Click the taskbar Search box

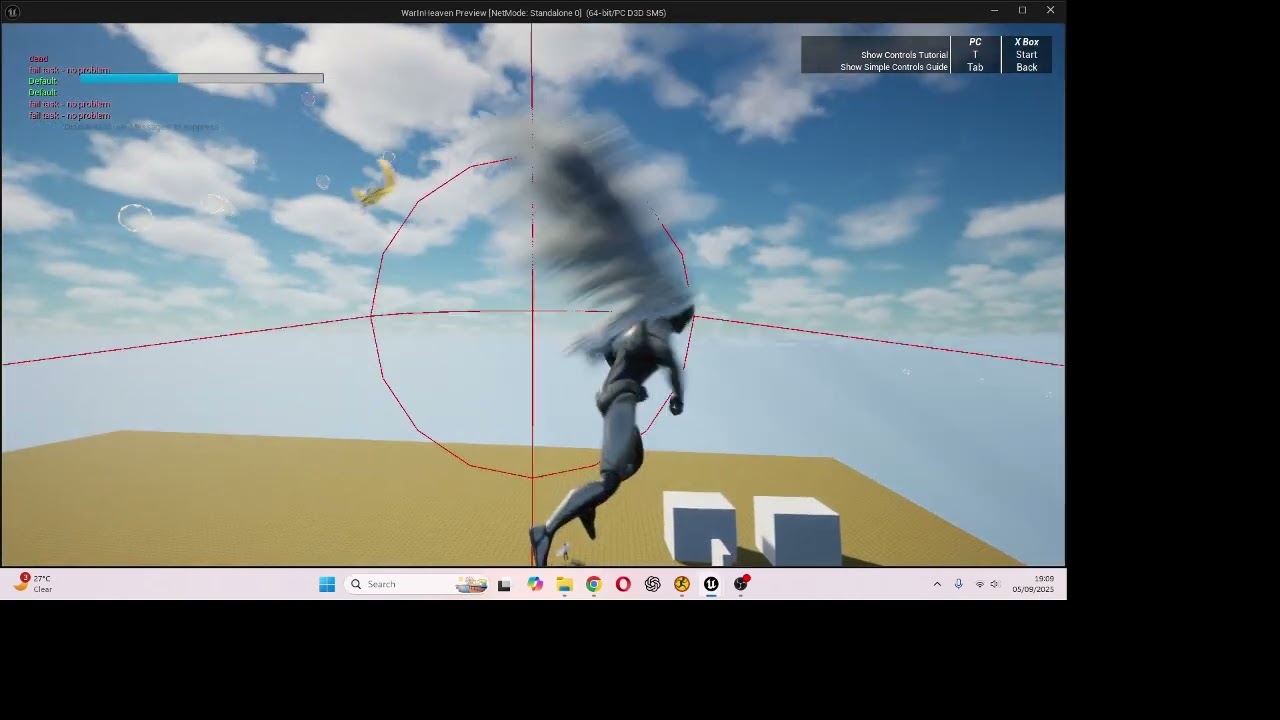coord(416,584)
